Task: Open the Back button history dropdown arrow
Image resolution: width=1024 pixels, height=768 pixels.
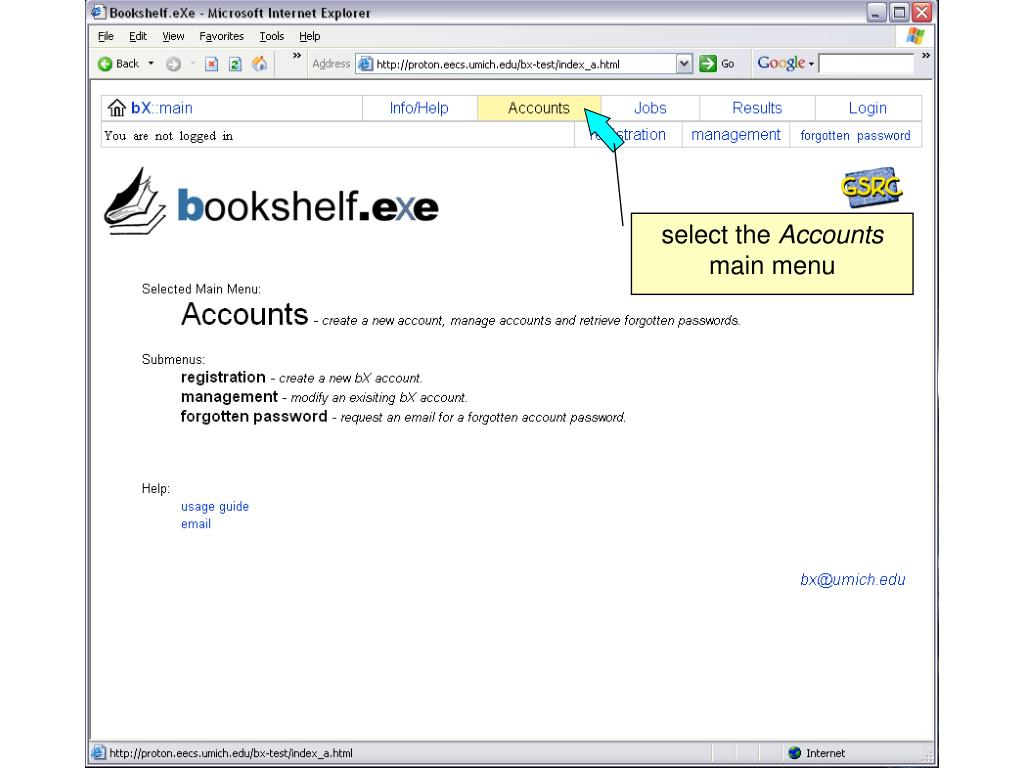Action: (x=151, y=63)
